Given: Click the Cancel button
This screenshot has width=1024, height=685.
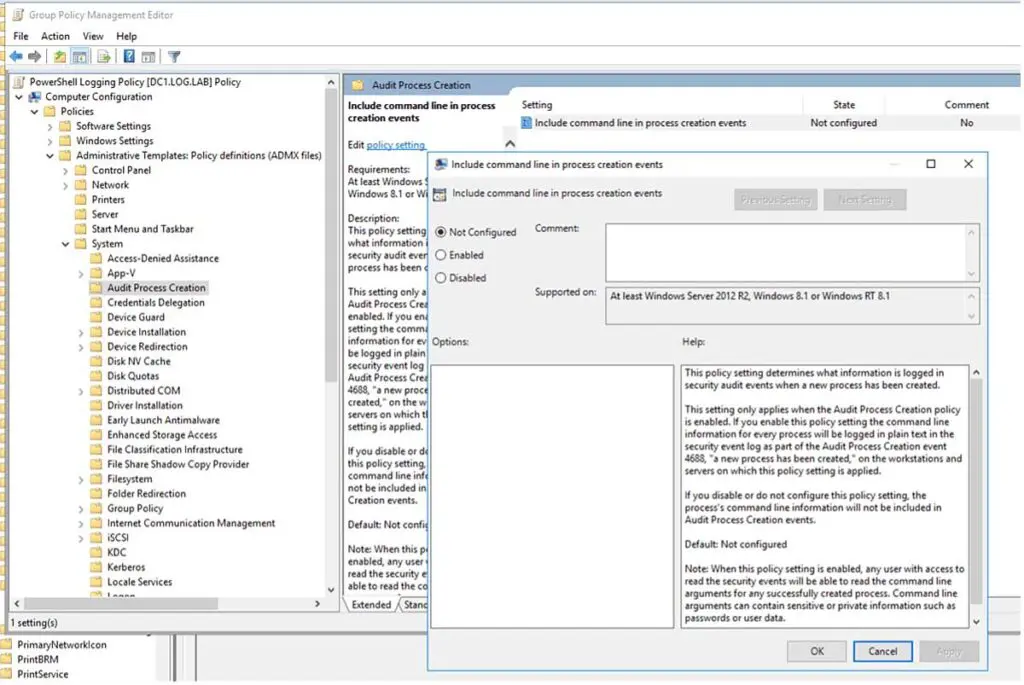Looking at the screenshot, I should pos(883,651).
